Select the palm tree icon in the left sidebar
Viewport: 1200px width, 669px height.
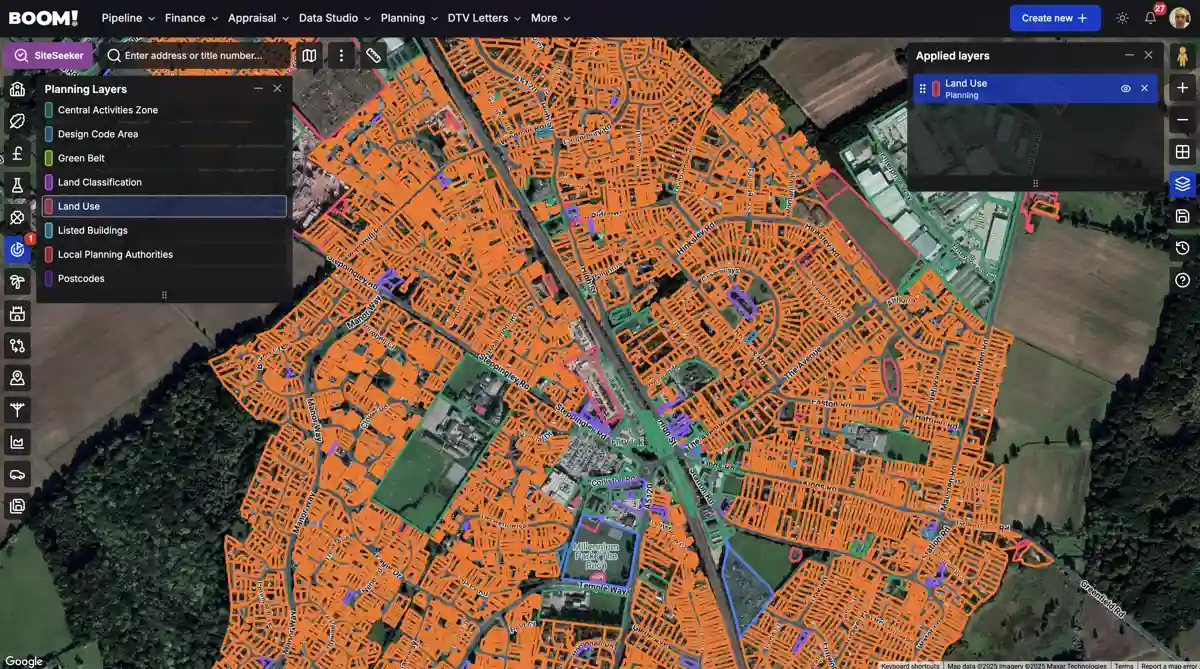pos(16,281)
